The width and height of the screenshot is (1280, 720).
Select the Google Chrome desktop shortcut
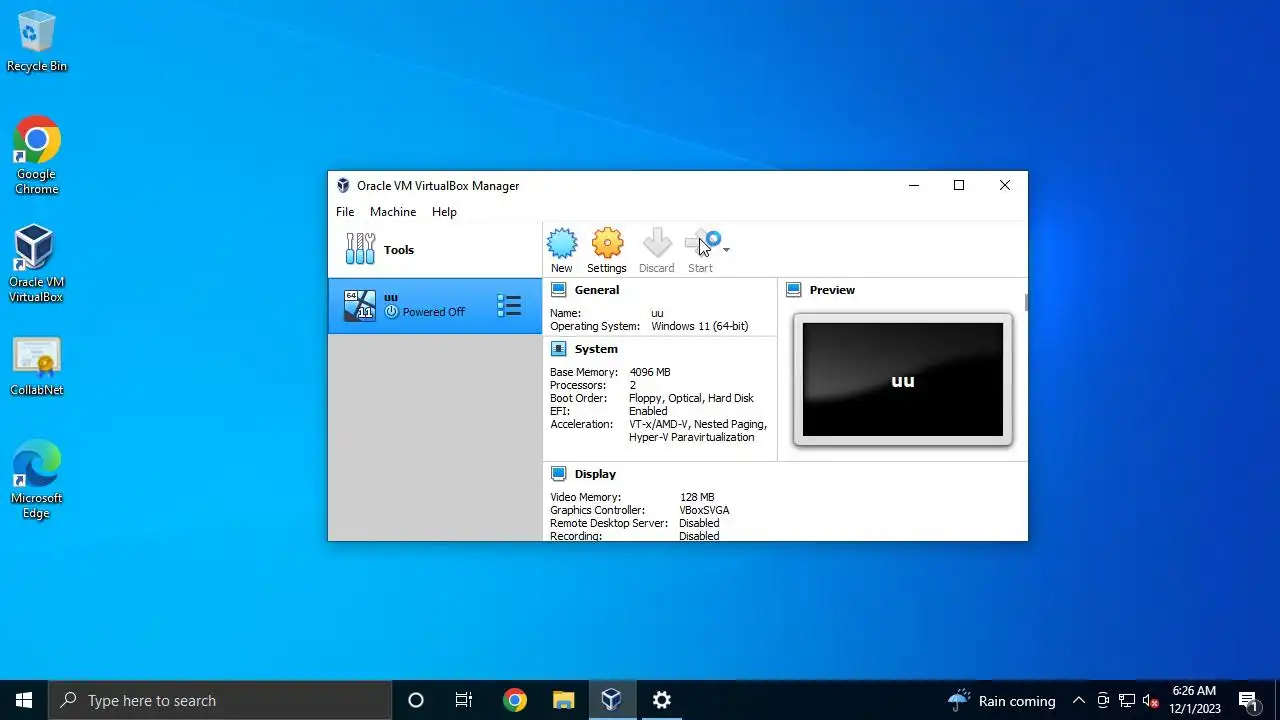(x=37, y=157)
